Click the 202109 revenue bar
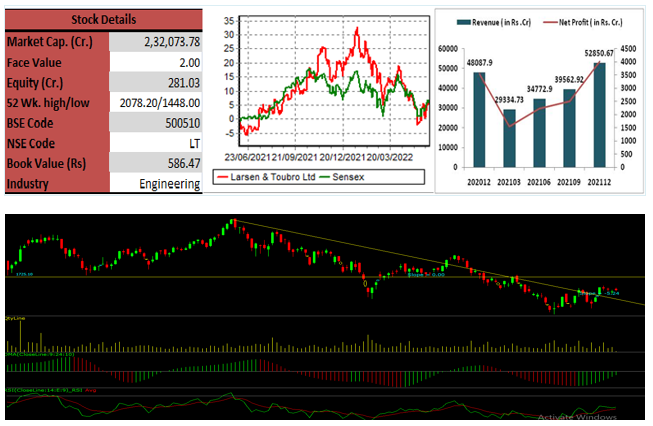The height and width of the screenshot is (426, 653). [569, 128]
